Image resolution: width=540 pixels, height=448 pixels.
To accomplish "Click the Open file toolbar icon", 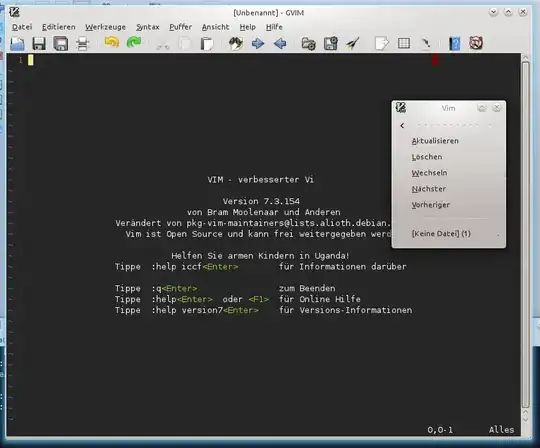I will pos(17,44).
